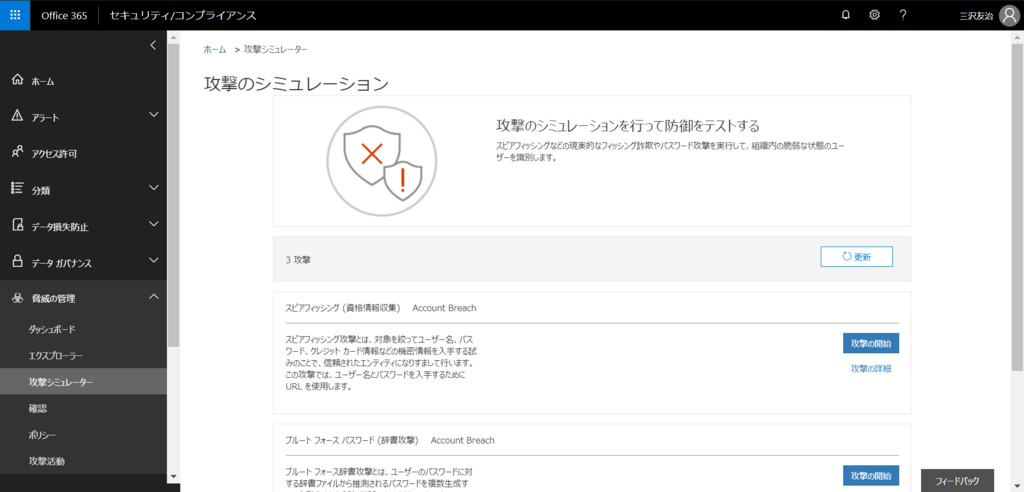
Task: Click the sidebar scrollbar down arrow
Action: (x=172, y=476)
